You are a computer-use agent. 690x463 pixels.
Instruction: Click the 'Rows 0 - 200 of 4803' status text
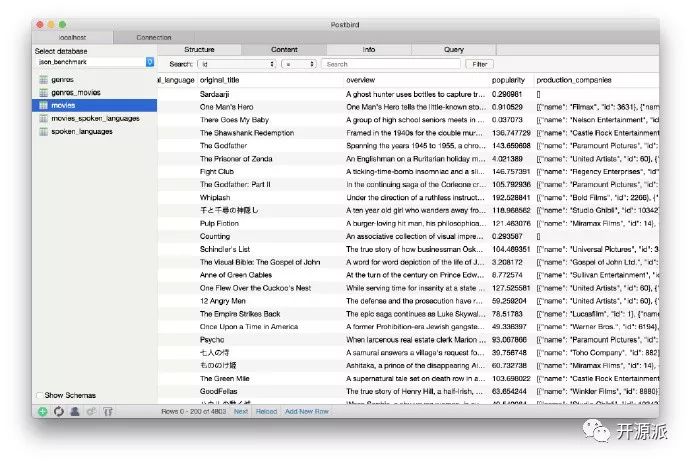pyautogui.click(x=194, y=412)
